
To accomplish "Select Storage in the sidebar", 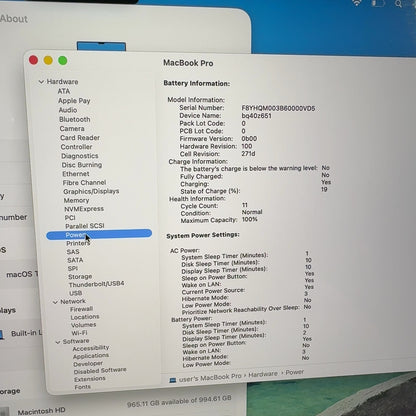I will point(80,277).
